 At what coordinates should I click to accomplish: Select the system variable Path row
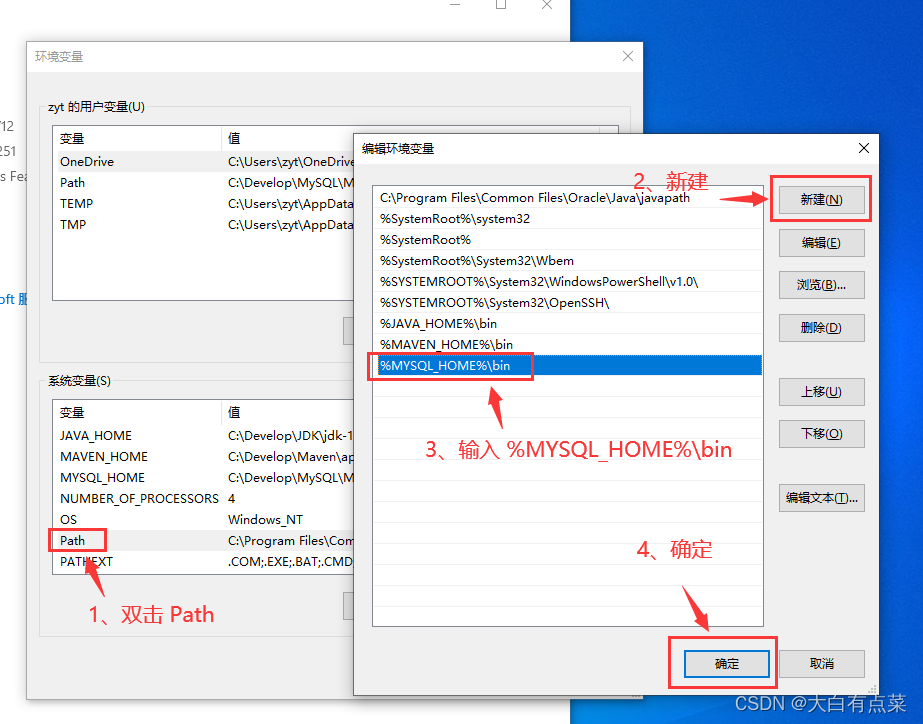203,540
